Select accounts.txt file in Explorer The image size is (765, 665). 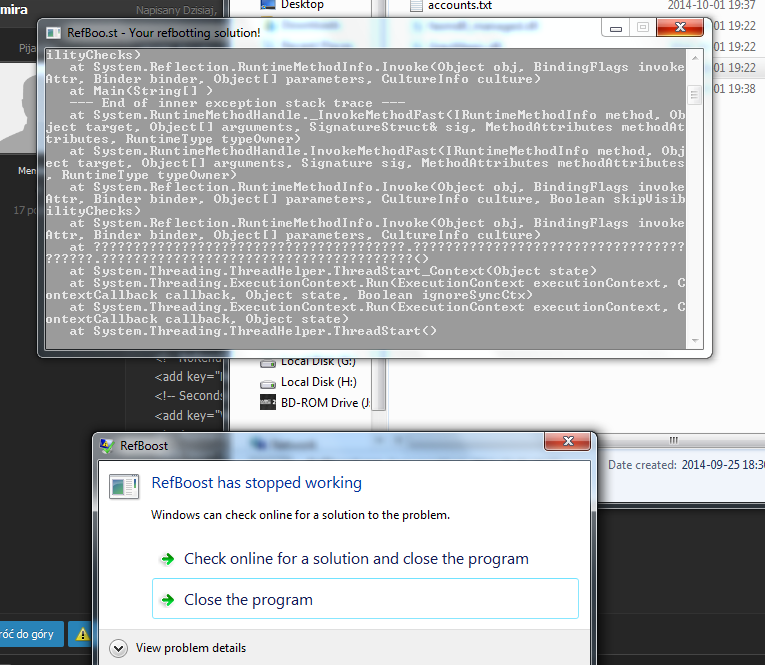point(460,5)
